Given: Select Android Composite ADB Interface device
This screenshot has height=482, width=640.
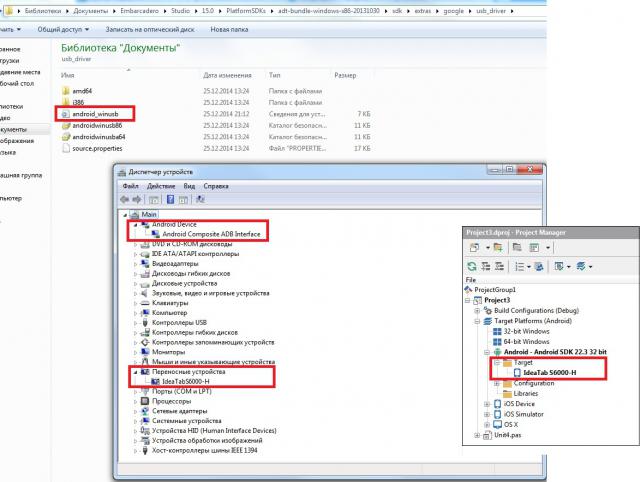Looking at the screenshot, I should point(211,234).
